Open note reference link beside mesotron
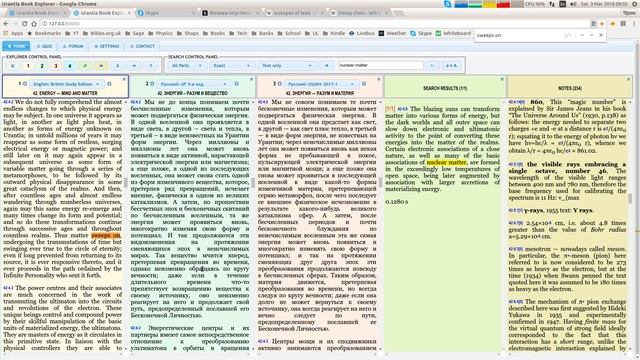The width and height of the screenshot is (640, 360). click(516, 249)
